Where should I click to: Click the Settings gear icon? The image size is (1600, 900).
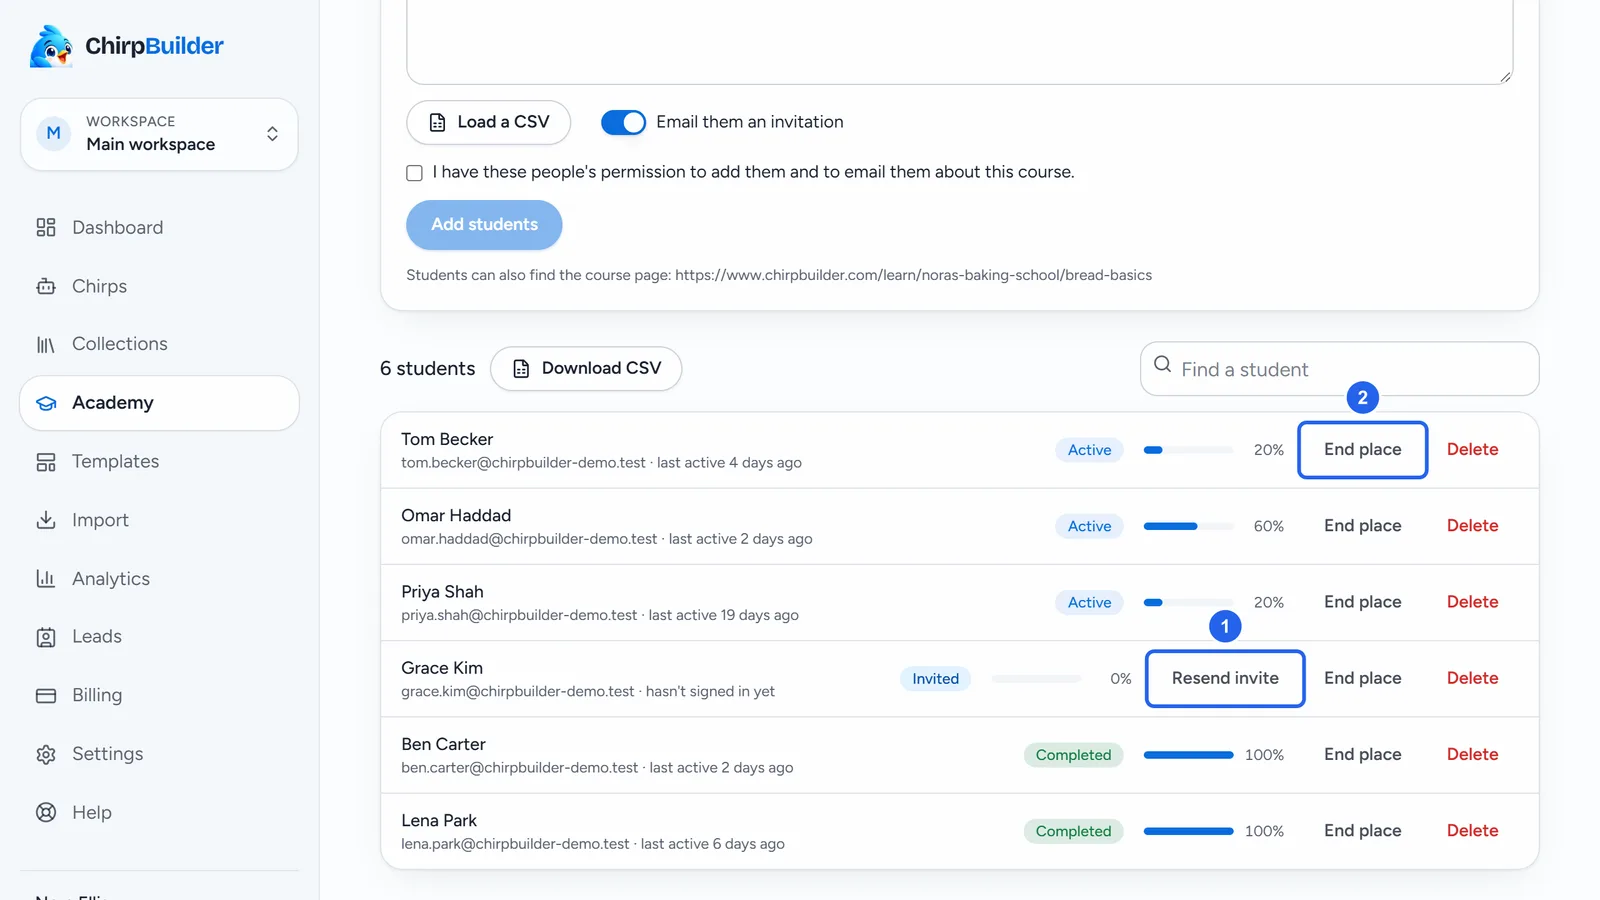pyautogui.click(x=46, y=754)
